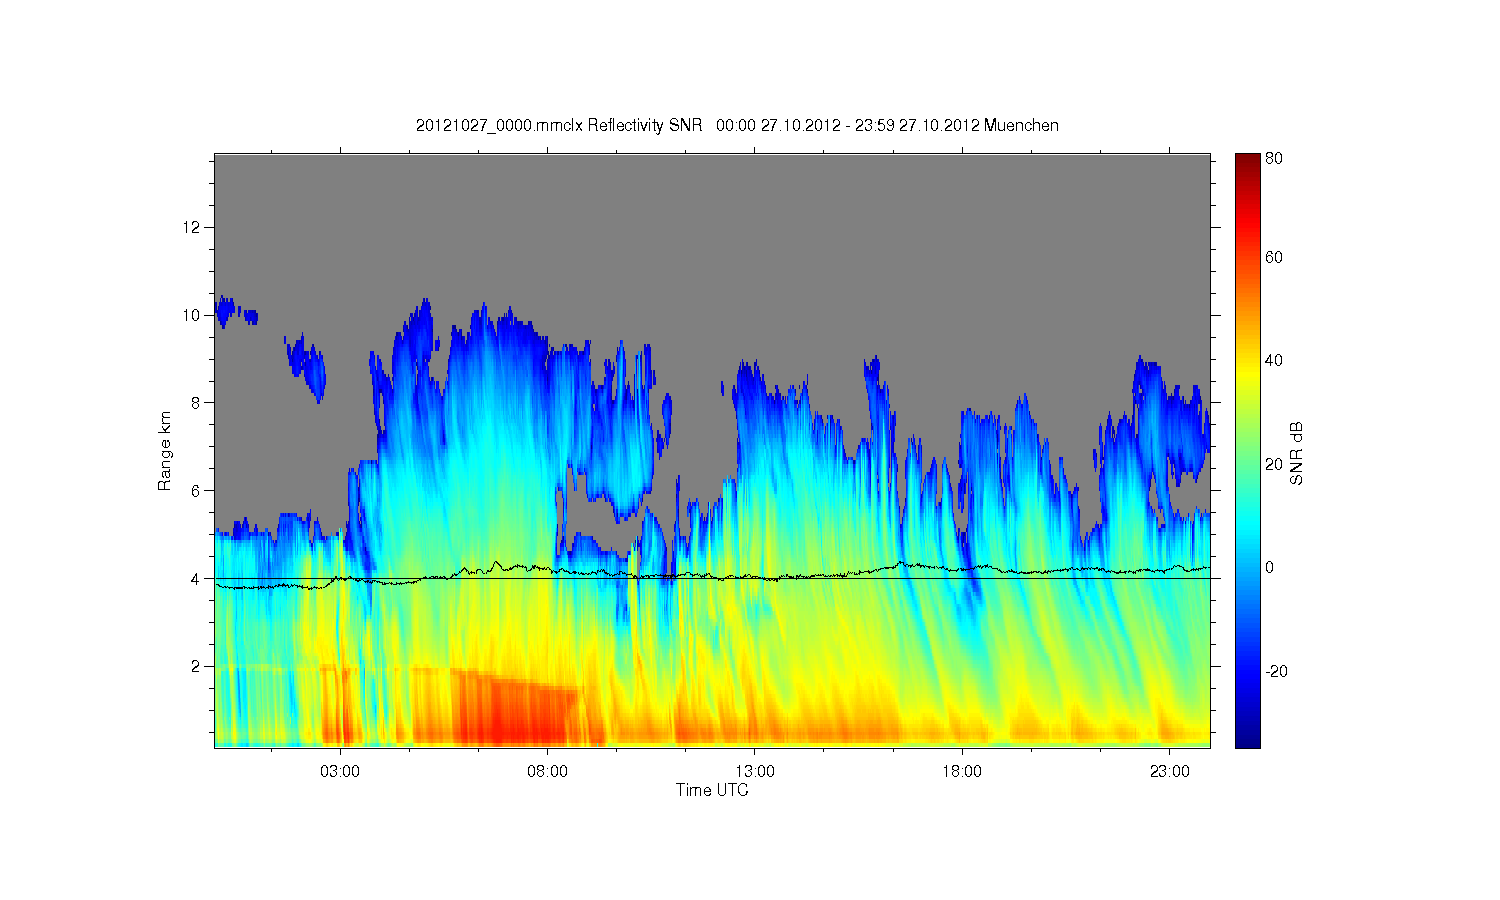The image size is (1500, 900).
Task: Click the 10 km range tick label
Action: tap(192, 315)
